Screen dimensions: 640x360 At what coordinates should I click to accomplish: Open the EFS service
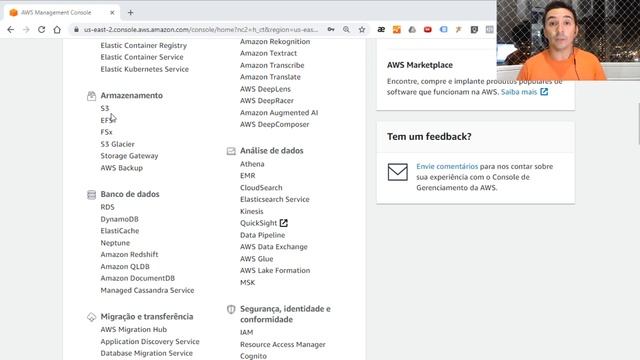108,120
